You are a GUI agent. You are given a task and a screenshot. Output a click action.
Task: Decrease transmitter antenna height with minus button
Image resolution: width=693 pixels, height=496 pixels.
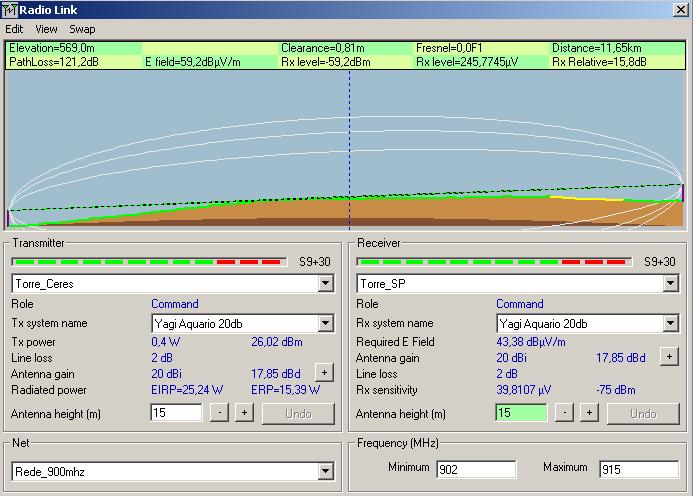pyautogui.click(x=219, y=413)
